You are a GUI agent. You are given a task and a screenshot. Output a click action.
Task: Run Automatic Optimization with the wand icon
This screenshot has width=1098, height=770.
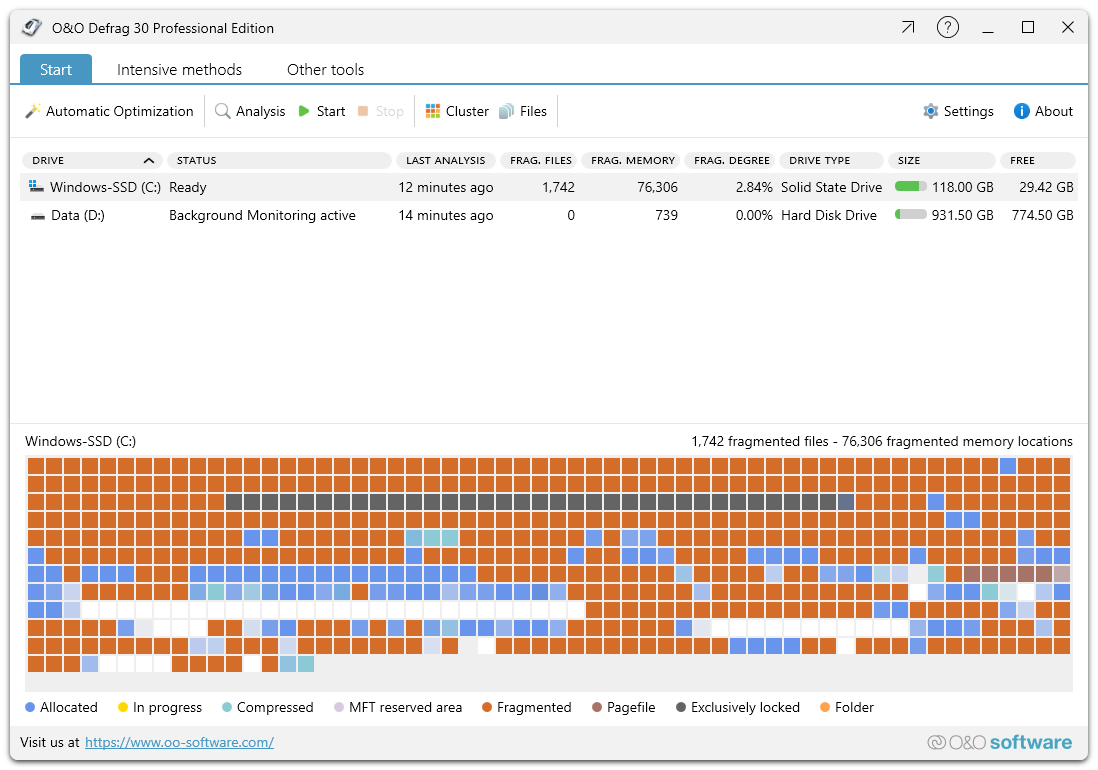[109, 111]
